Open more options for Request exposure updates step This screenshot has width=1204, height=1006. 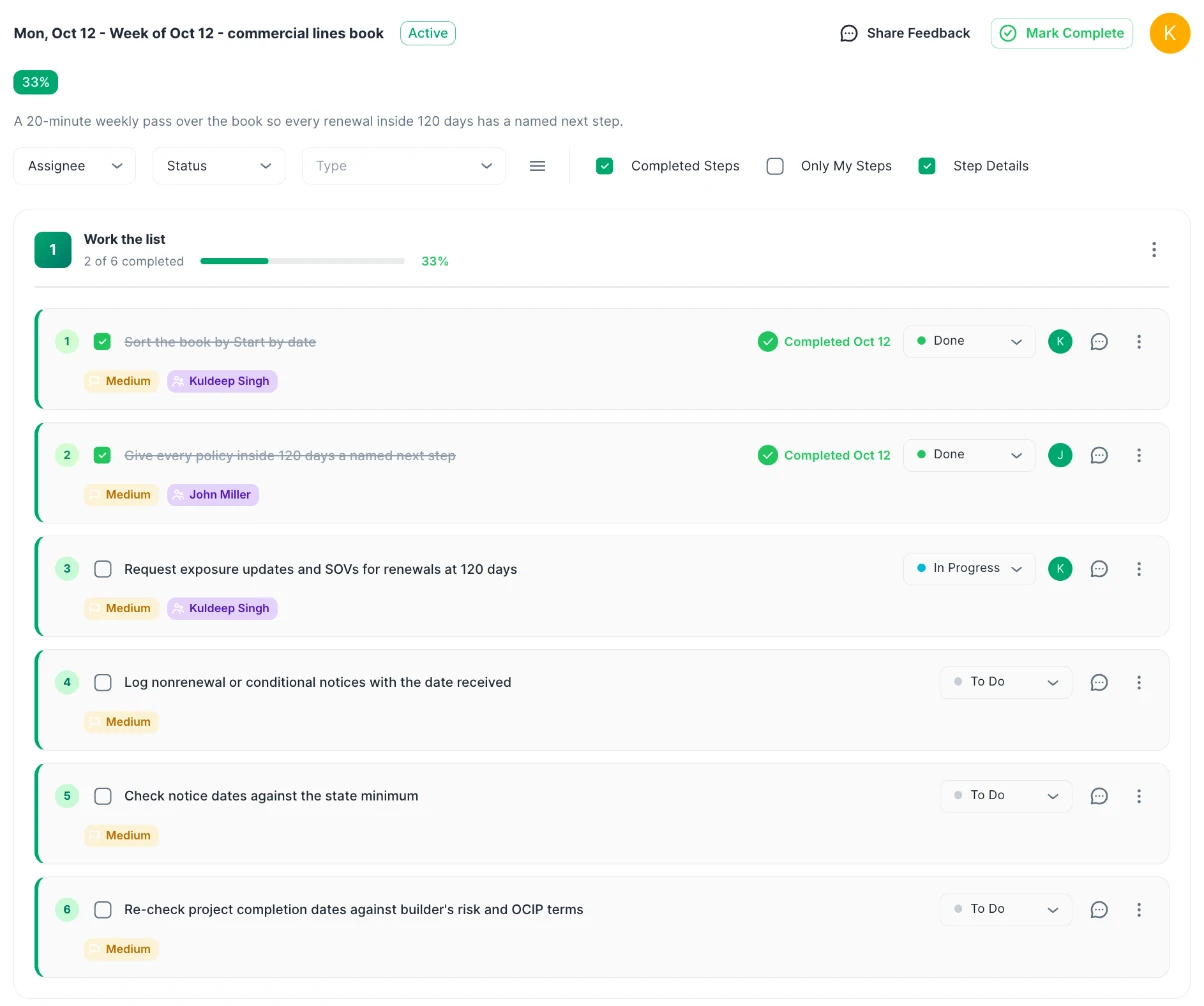pos(1139,569)
